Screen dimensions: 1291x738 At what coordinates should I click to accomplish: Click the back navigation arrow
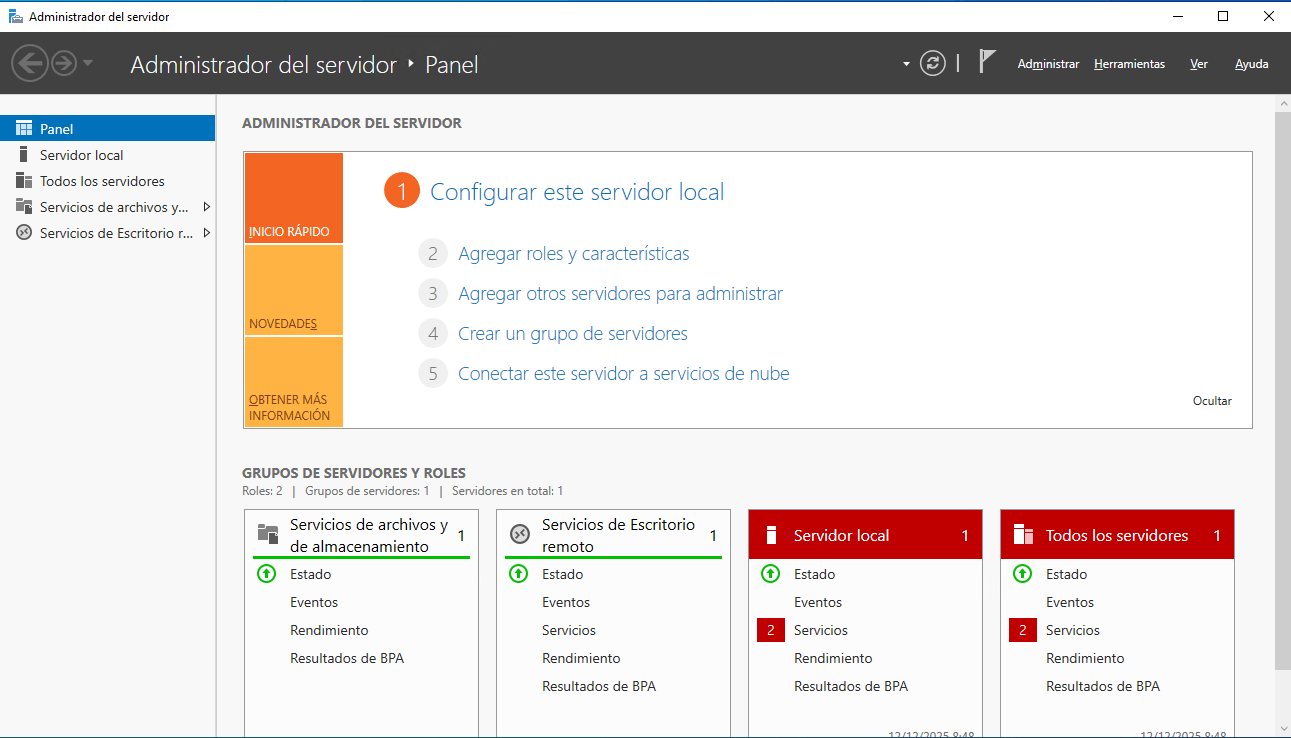pos(29,63)
